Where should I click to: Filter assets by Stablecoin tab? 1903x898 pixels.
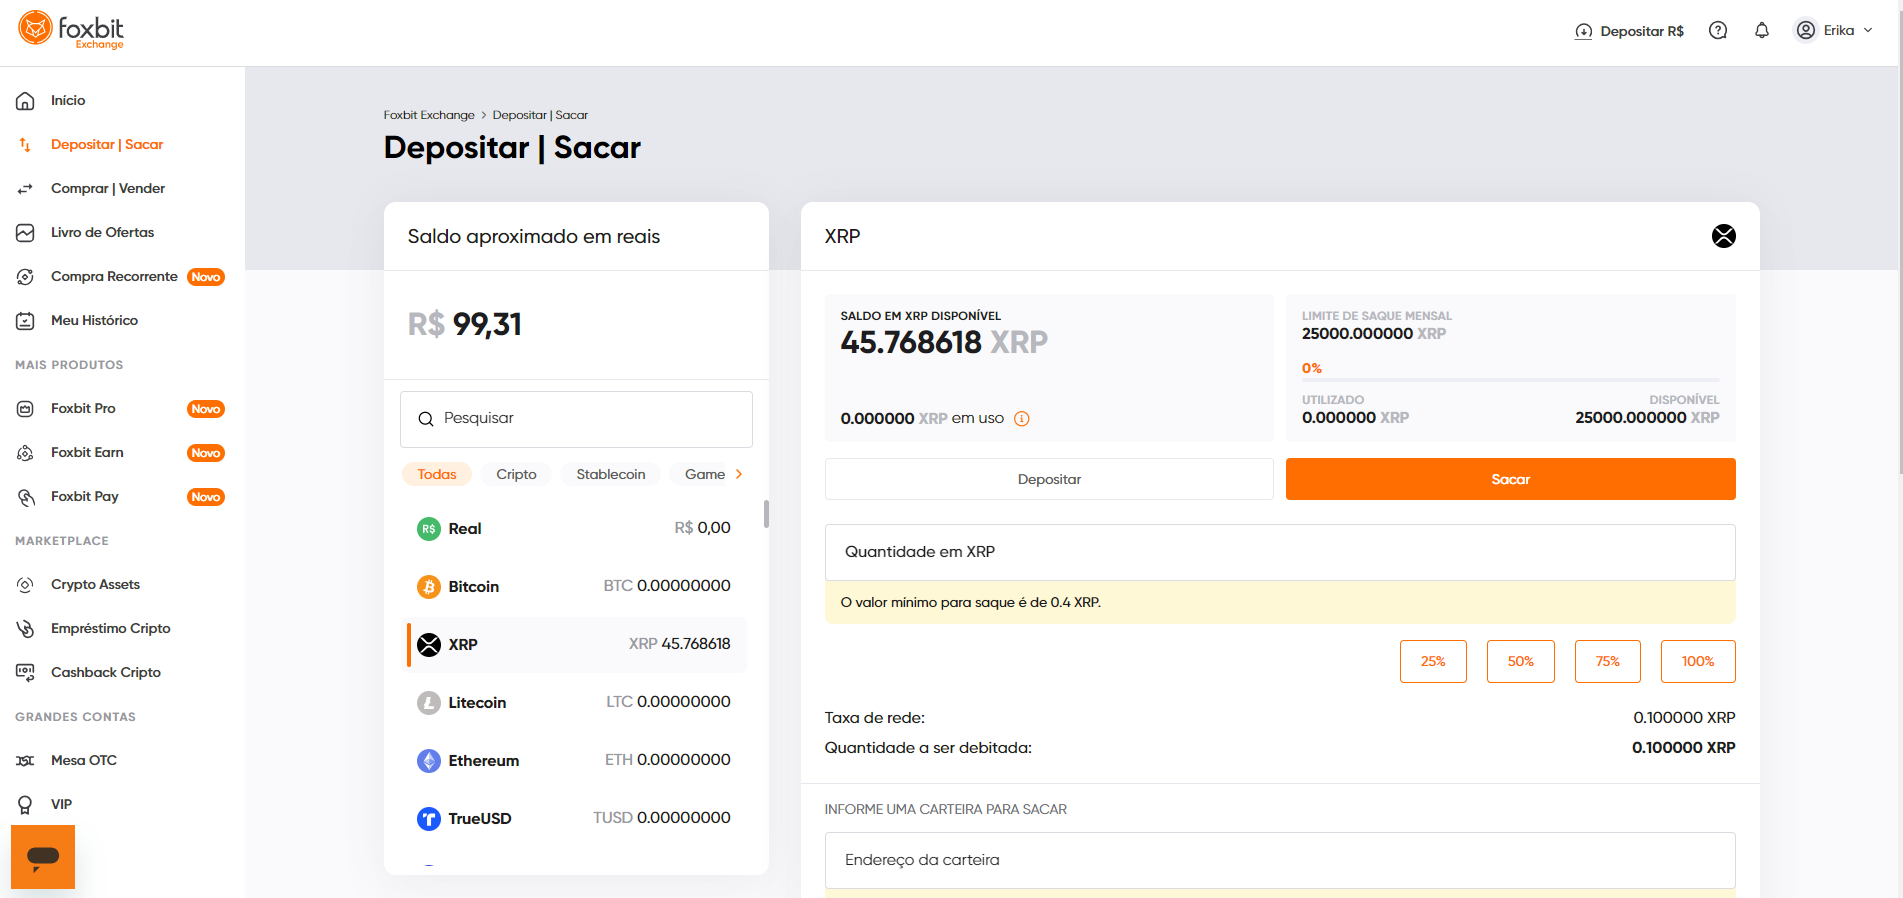(x=611, y=475)
